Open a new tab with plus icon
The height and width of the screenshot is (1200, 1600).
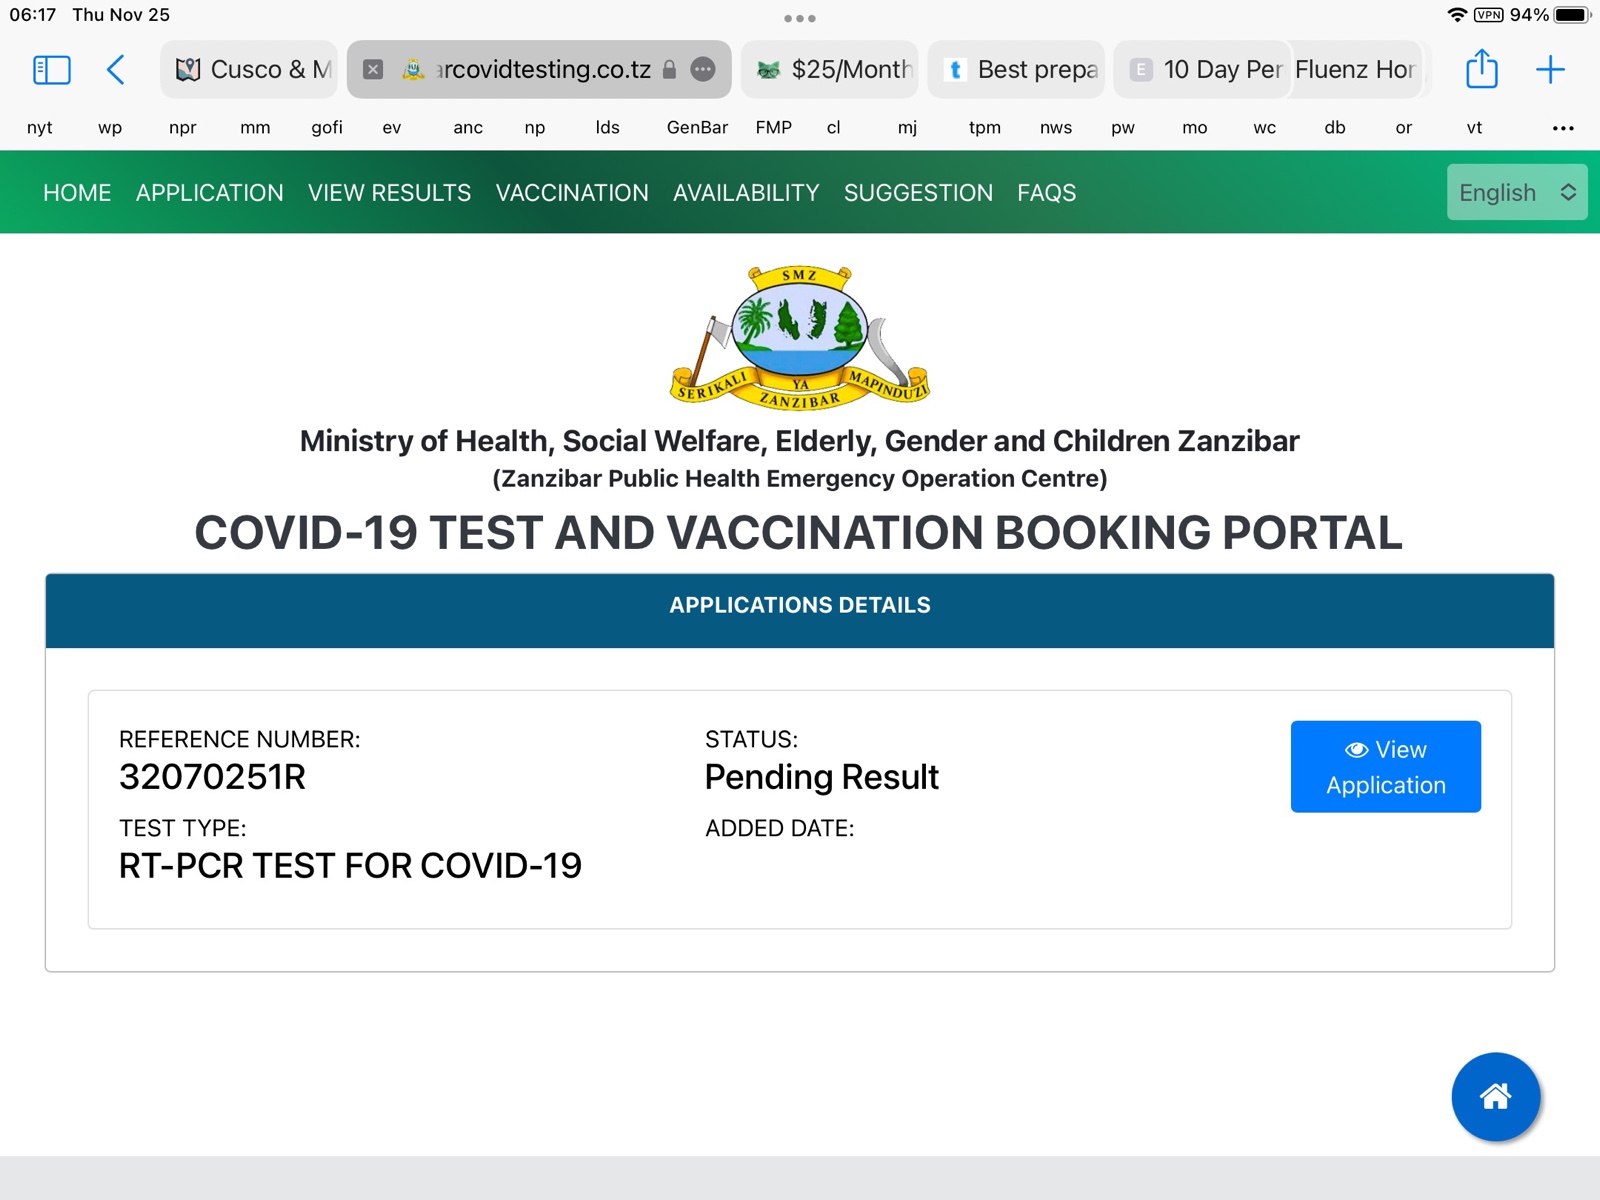[x=1549, y=70]
